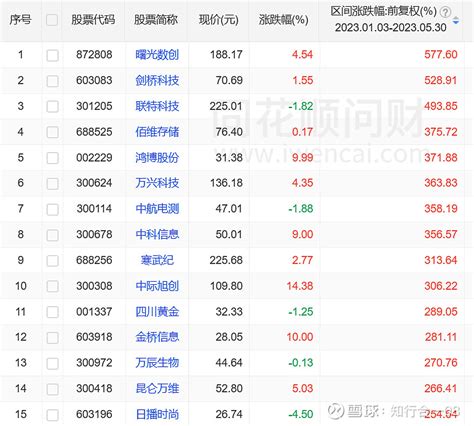Select checkbox of 300678 row
This screenshot has height=426, width=474.
(52, 235)
